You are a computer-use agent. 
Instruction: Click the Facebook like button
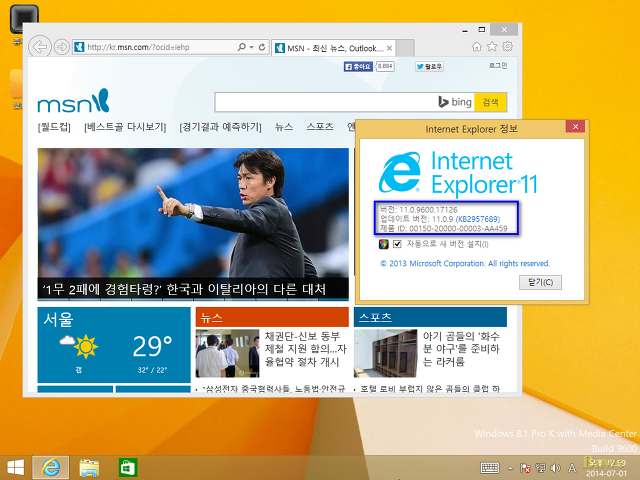pos(358,67)
